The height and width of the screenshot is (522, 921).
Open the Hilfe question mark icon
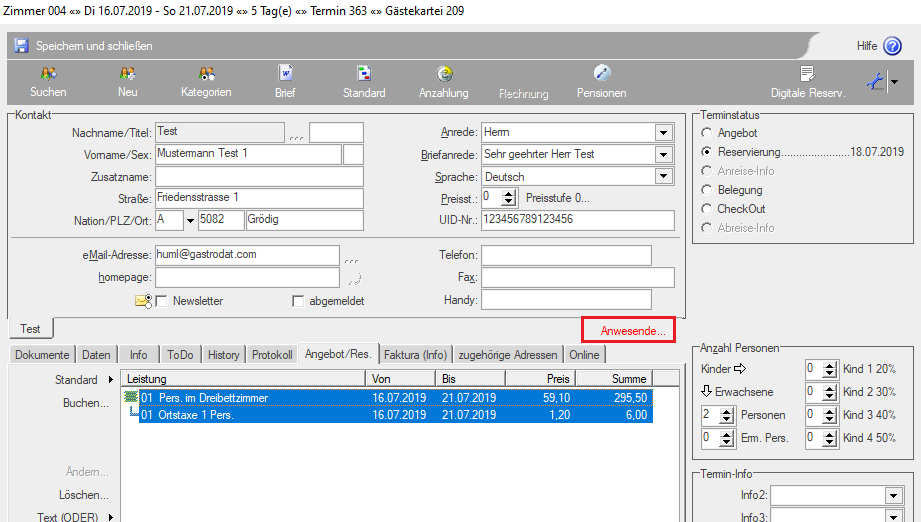892,46
